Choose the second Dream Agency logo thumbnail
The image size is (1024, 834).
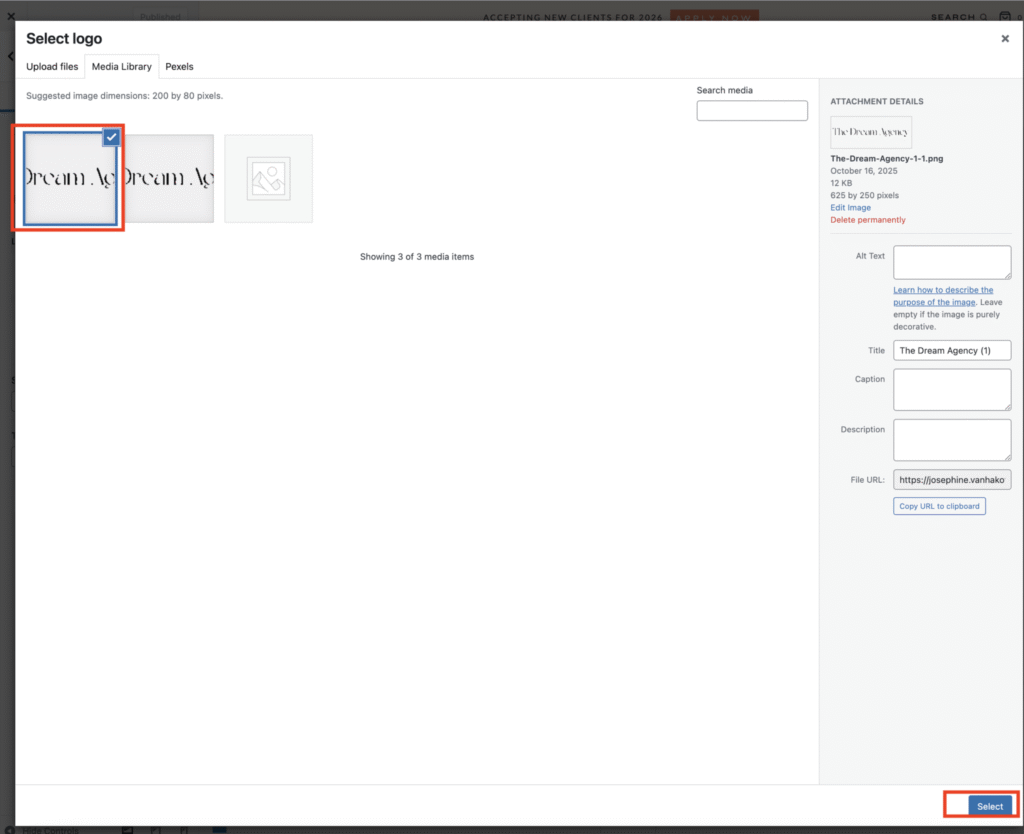[168, 178]
